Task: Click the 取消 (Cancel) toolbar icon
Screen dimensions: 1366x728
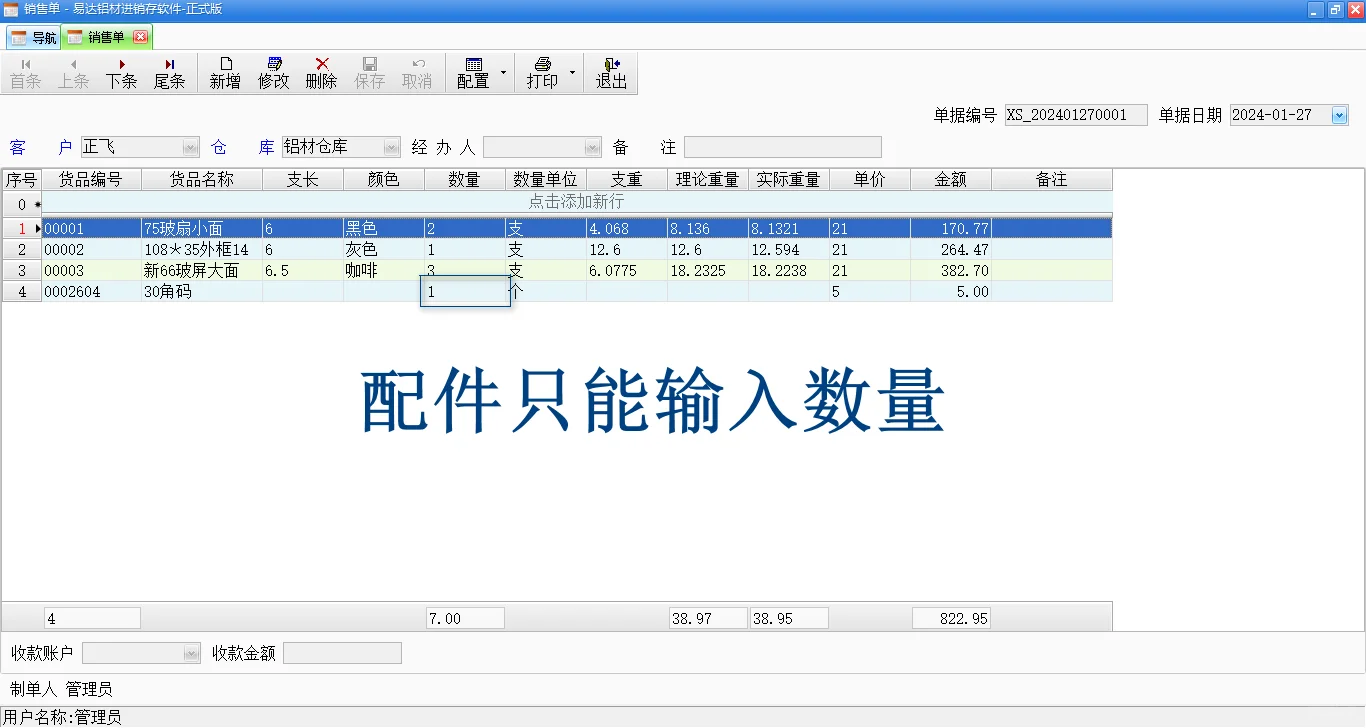Action: pyautogui.click(x=417, y=72)
